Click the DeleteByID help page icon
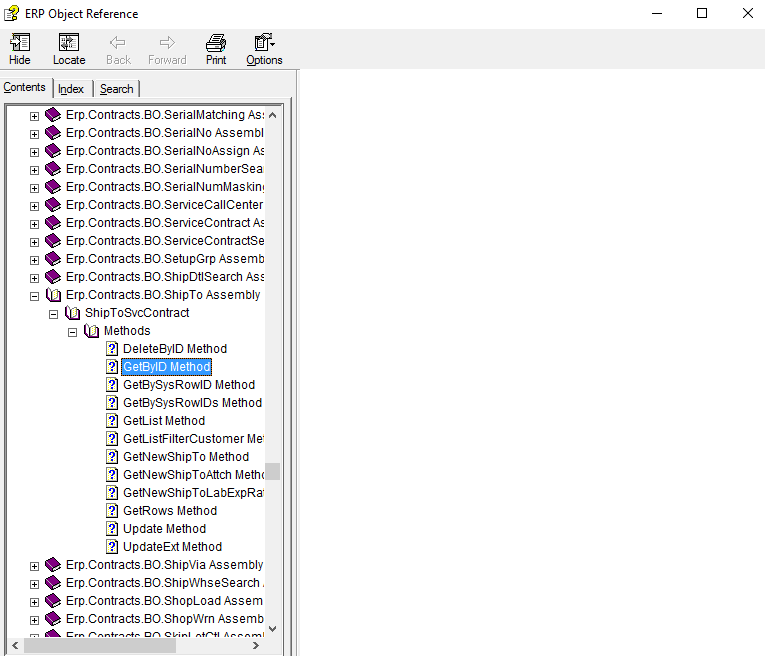 (112, 349)
